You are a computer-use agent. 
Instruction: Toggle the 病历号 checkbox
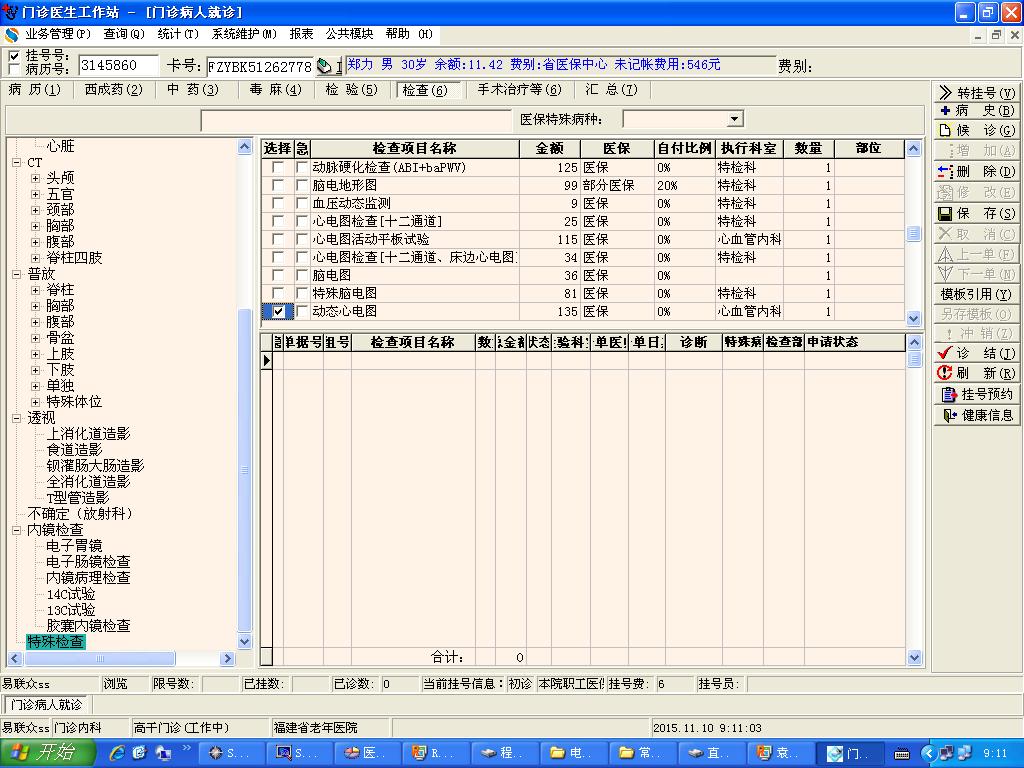coord(14,69)
